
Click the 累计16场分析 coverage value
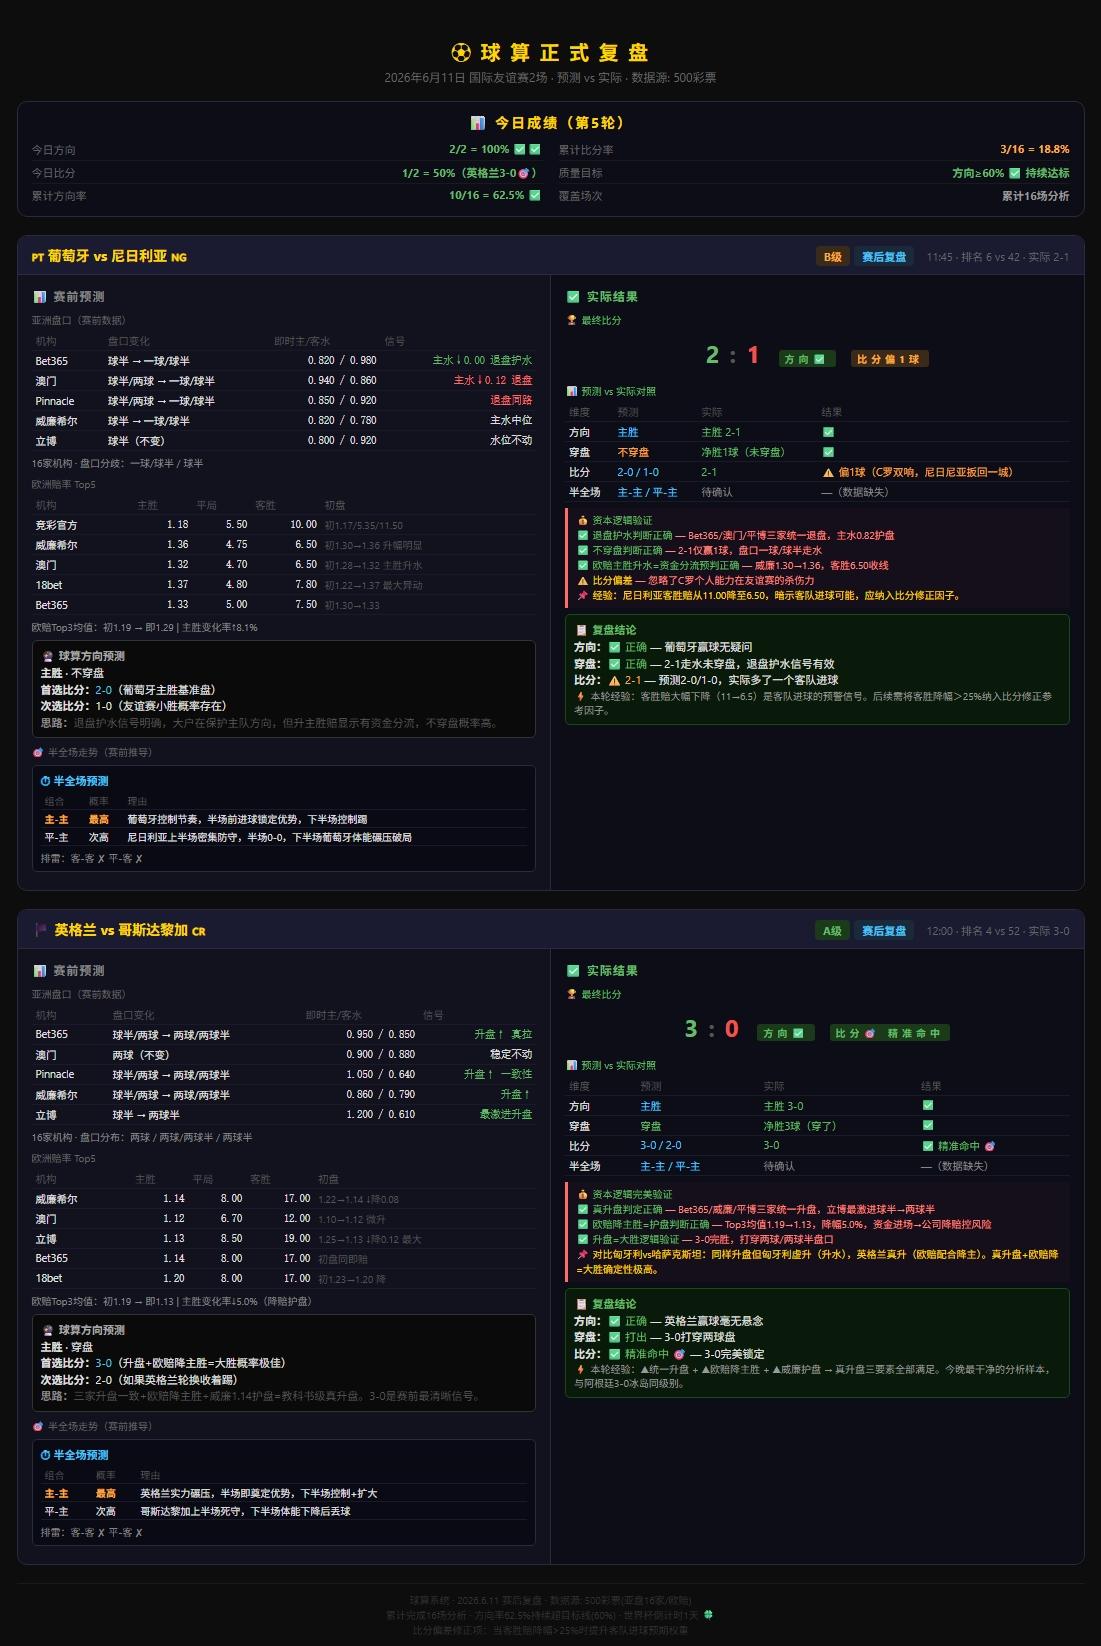1036,196
